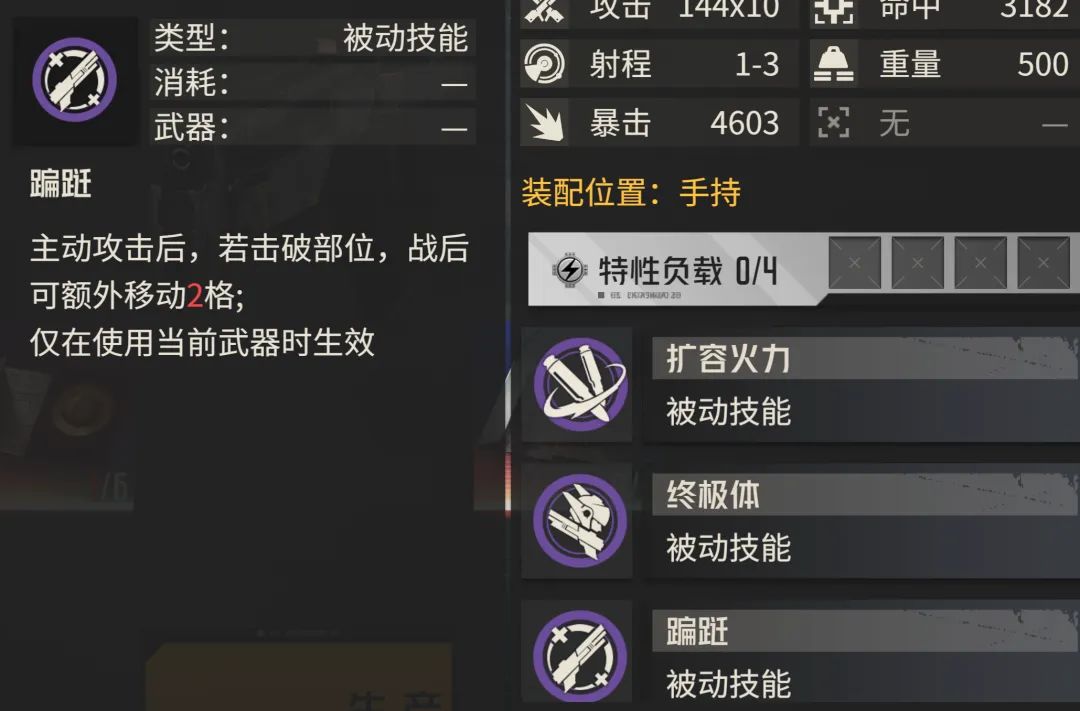The width and height of the screenshot is (1080, 711).
Task: Click the 暴击 critical stat icon
Action: tap(544, 123)
